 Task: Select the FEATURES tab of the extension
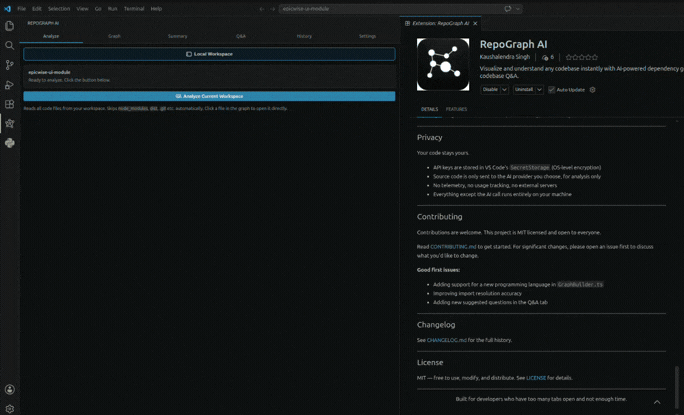click(x=456, y=110)
